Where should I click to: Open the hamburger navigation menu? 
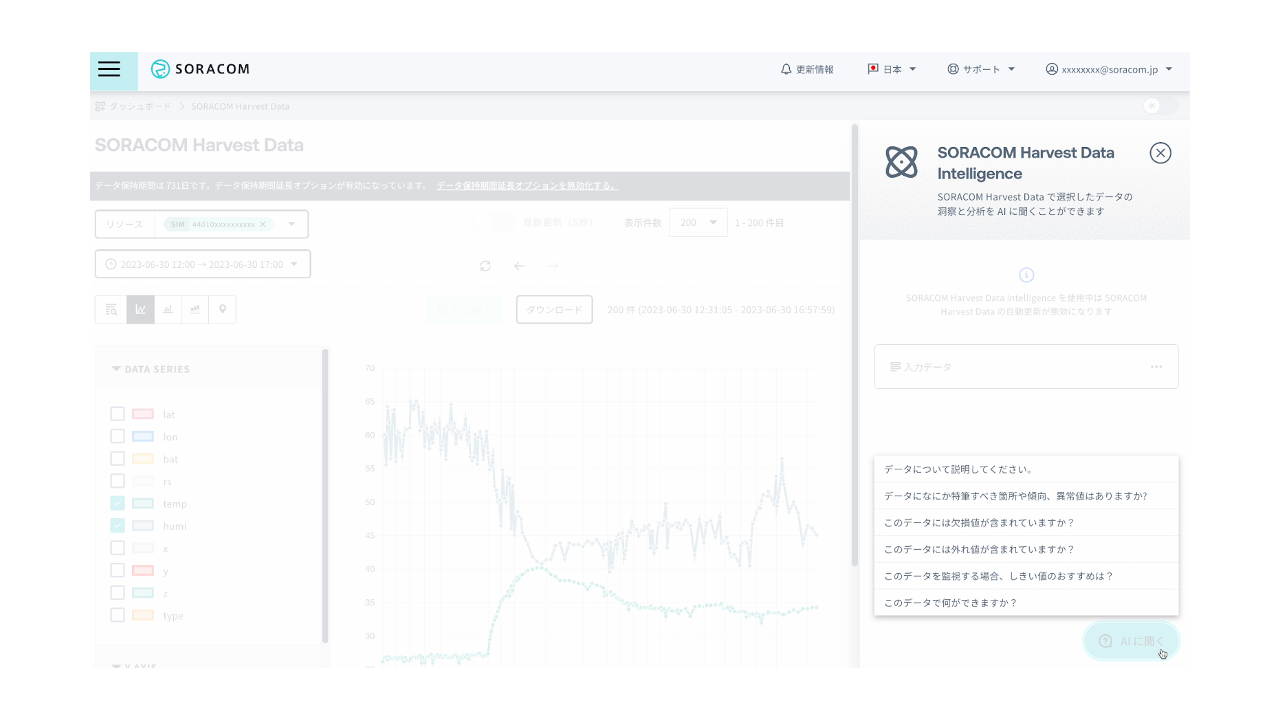[109, 70]
